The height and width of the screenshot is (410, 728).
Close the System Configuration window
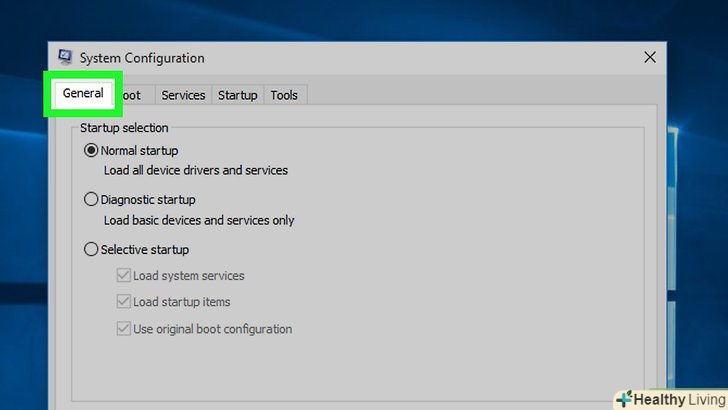pyautogui.click(x=650, y=58)
